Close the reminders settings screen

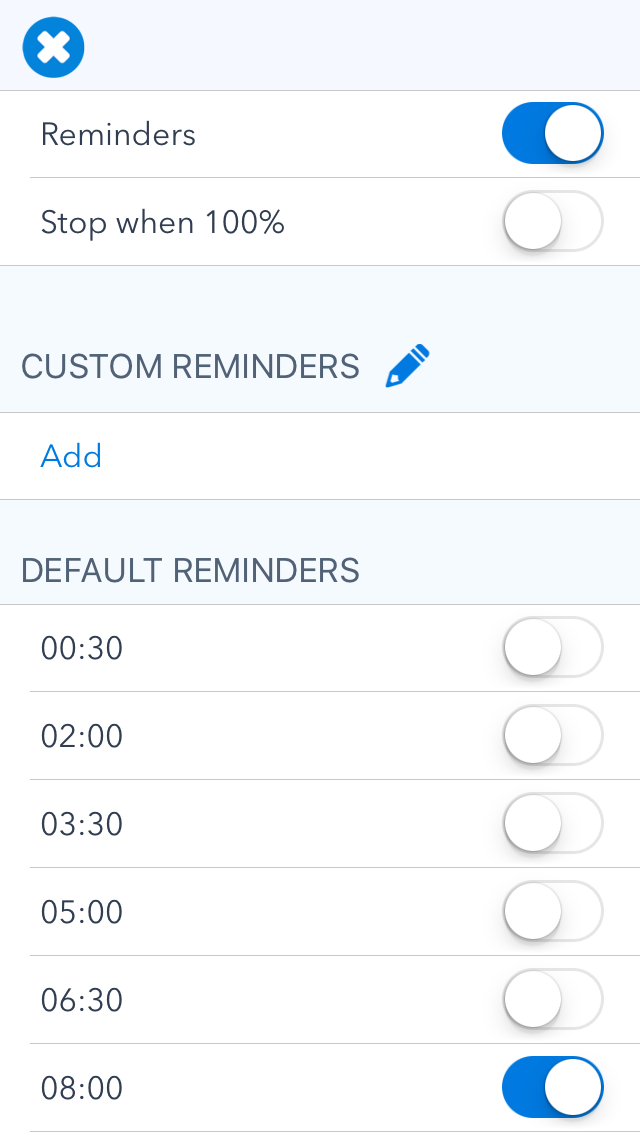coord(53,47)
